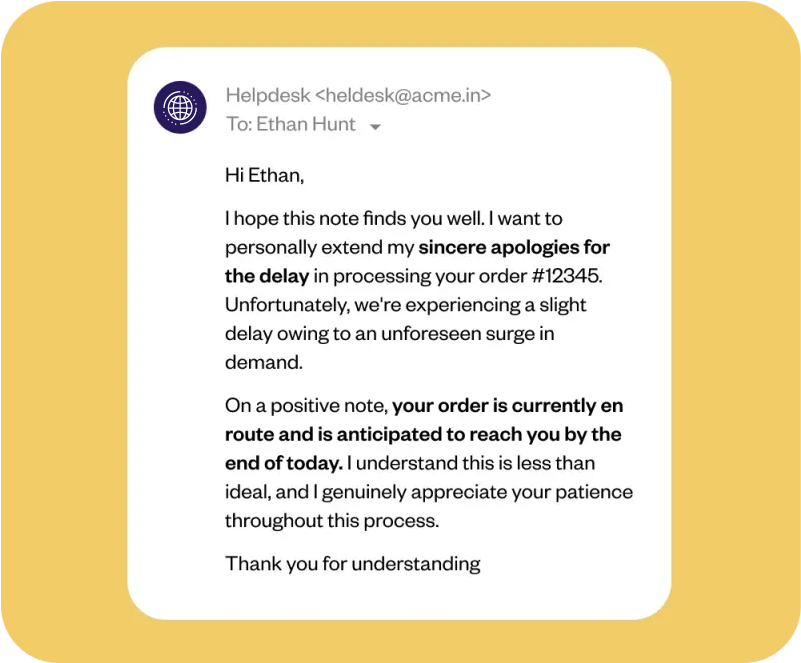Click bold 'route and is anticipated to reach' line
The height and width of the screenshot is (663, 801).
click(x=423, y=434)
